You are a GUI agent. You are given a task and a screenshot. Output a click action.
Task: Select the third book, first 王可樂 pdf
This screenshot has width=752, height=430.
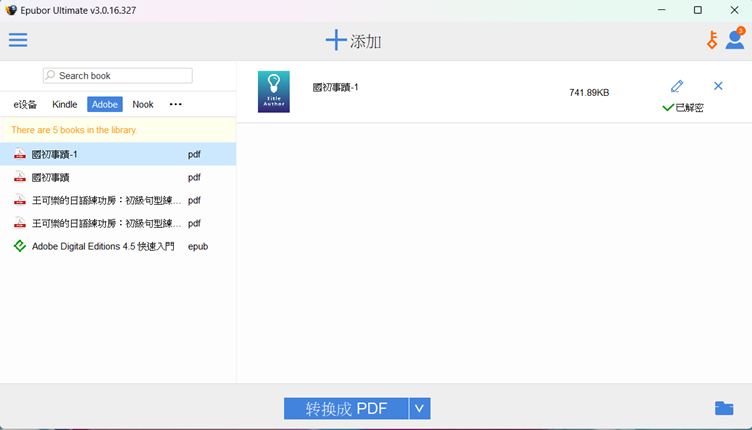[118, 200]
